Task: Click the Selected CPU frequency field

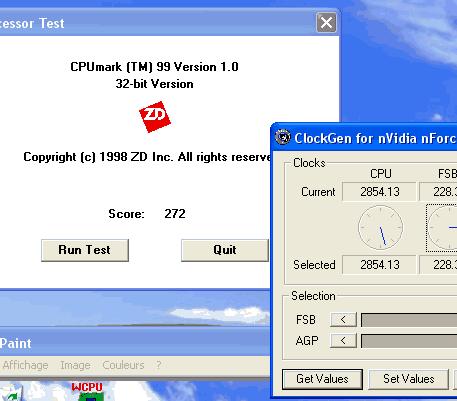Action: click(379, 265)
